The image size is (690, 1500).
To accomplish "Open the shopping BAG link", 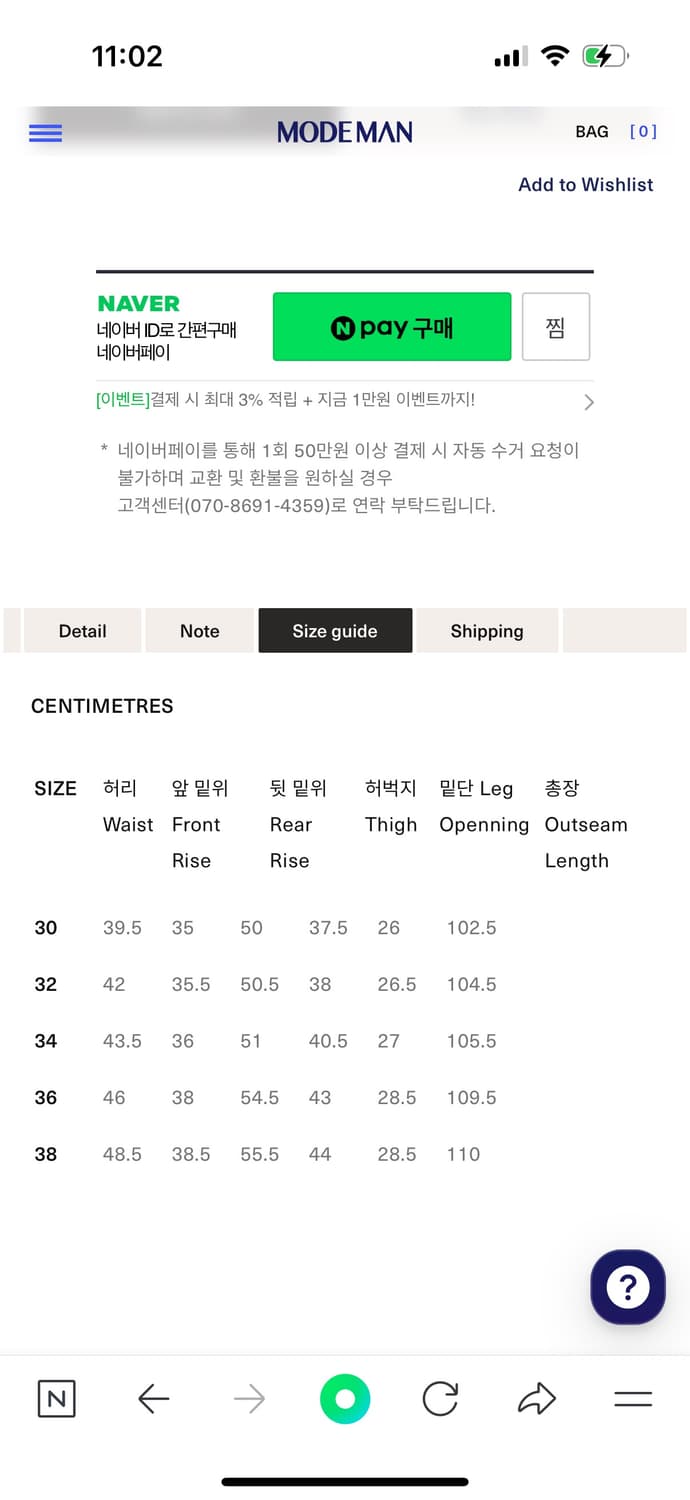I will [593, 131].
